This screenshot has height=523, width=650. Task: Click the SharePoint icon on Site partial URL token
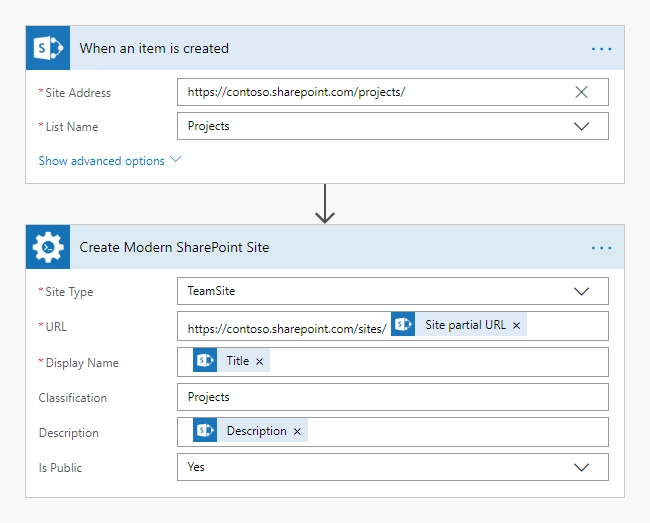pyautogui.click(x=403, y=324)
